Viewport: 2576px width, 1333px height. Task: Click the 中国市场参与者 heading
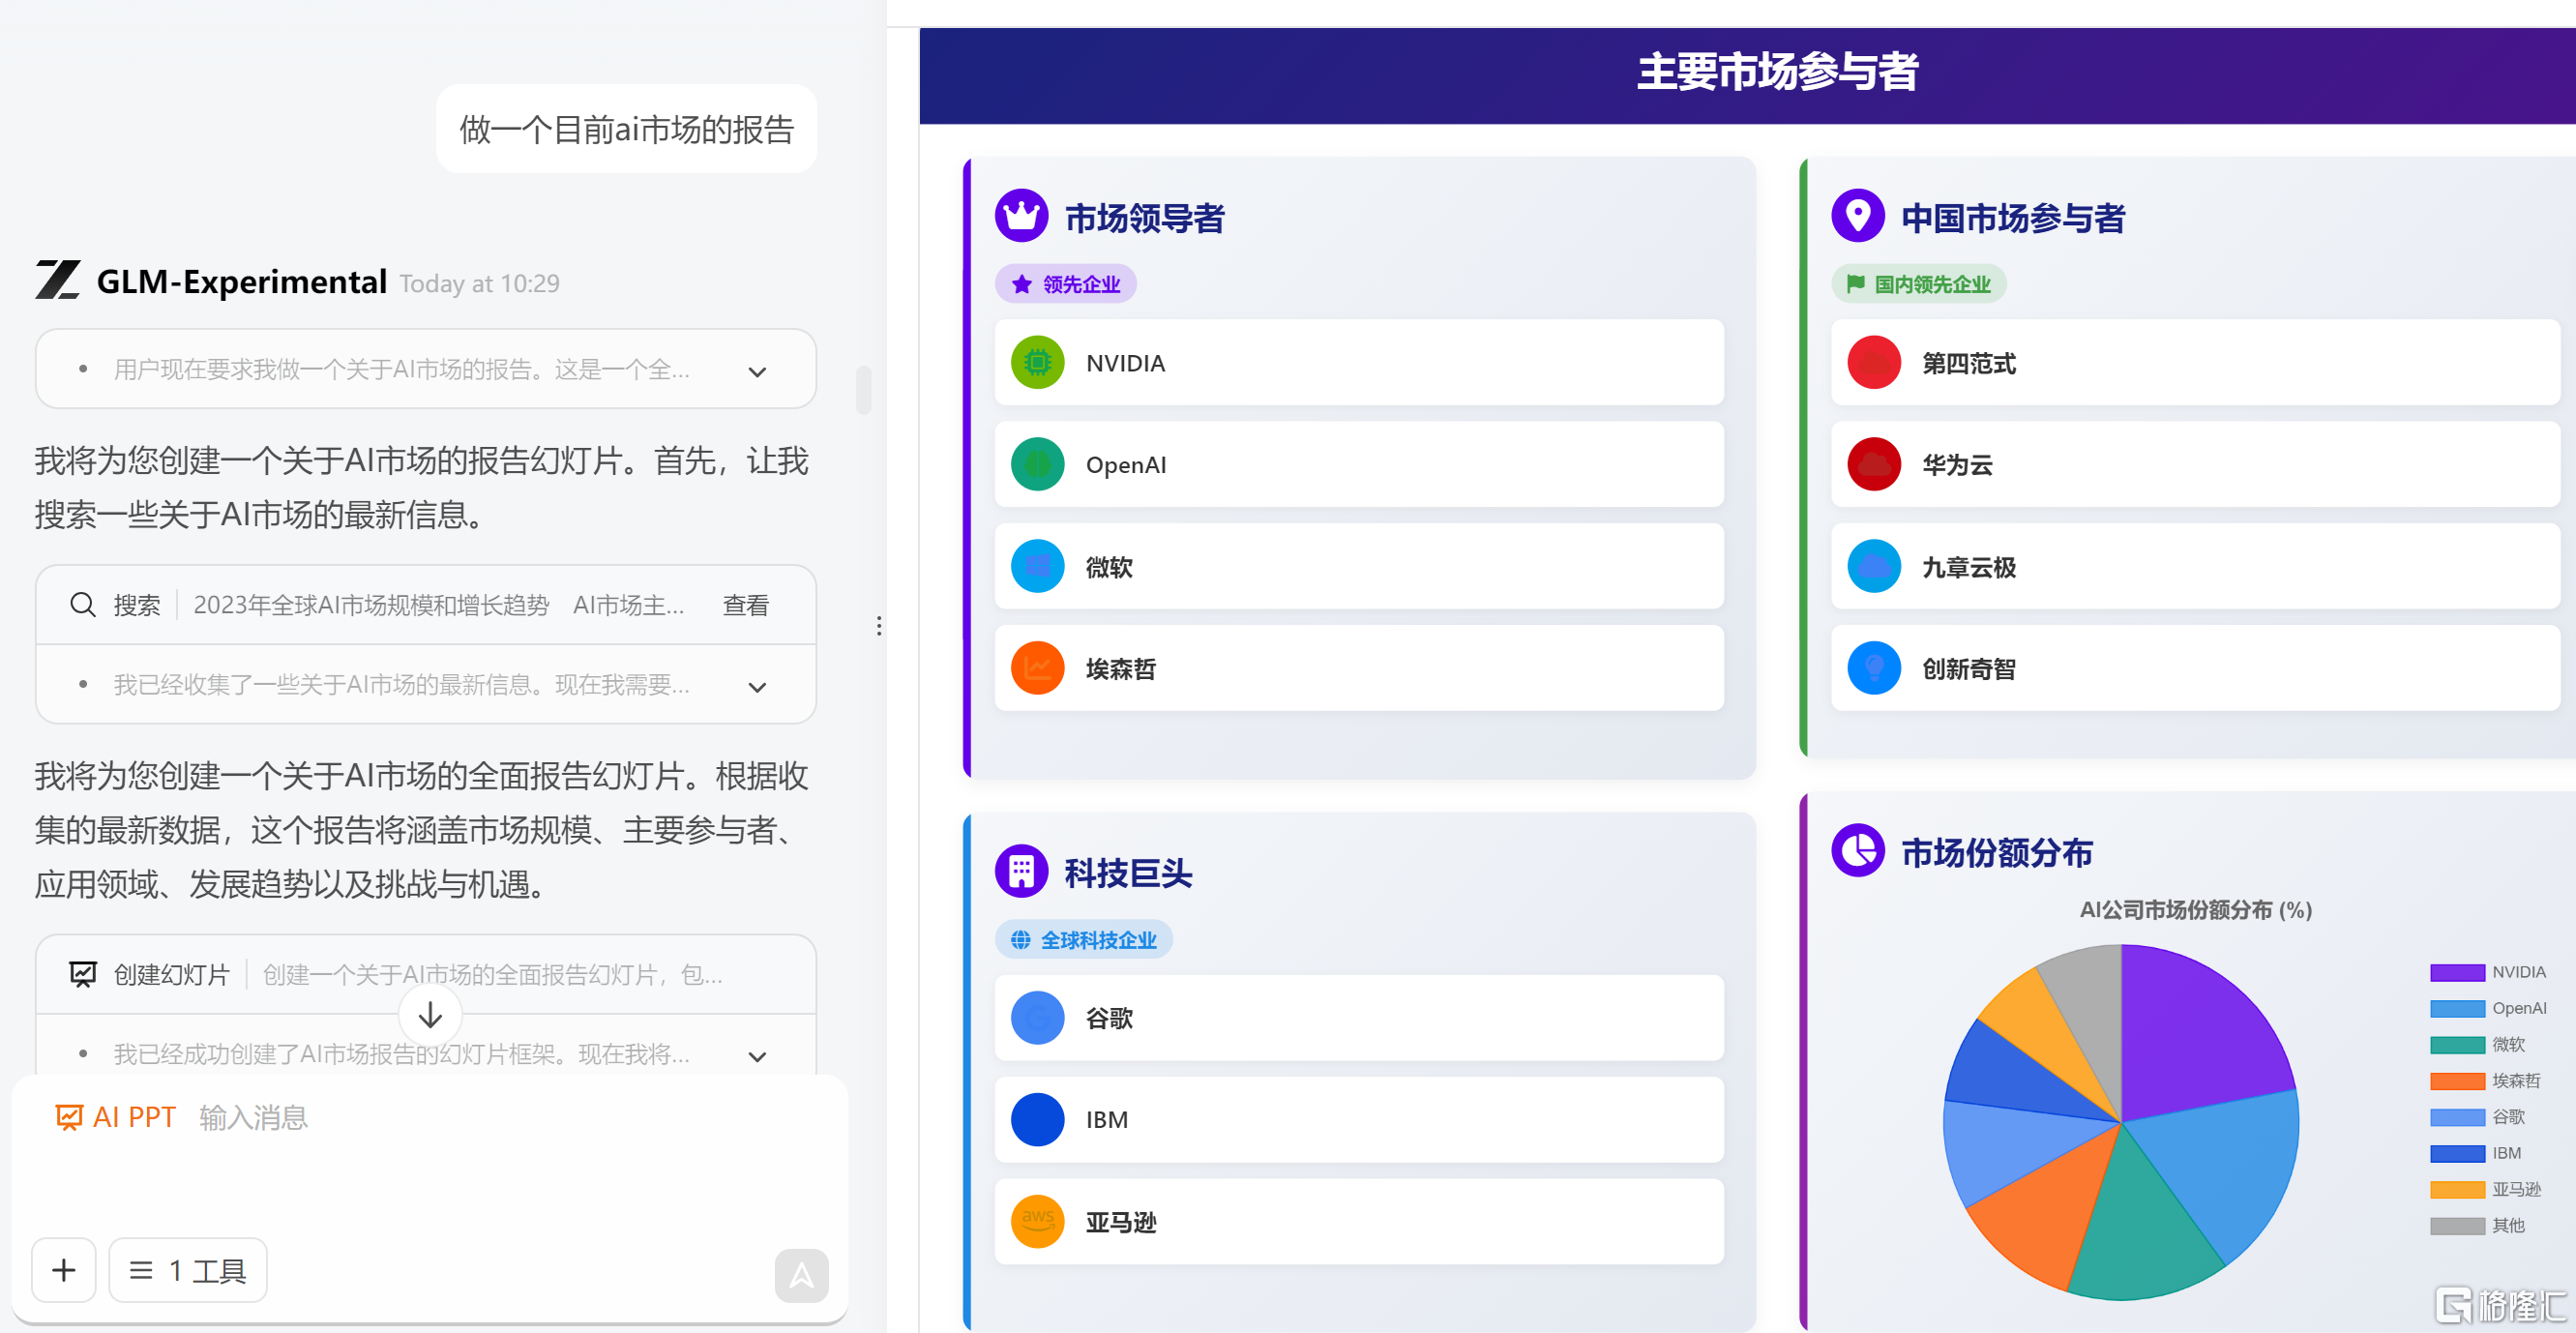[x=2012, y=217]
